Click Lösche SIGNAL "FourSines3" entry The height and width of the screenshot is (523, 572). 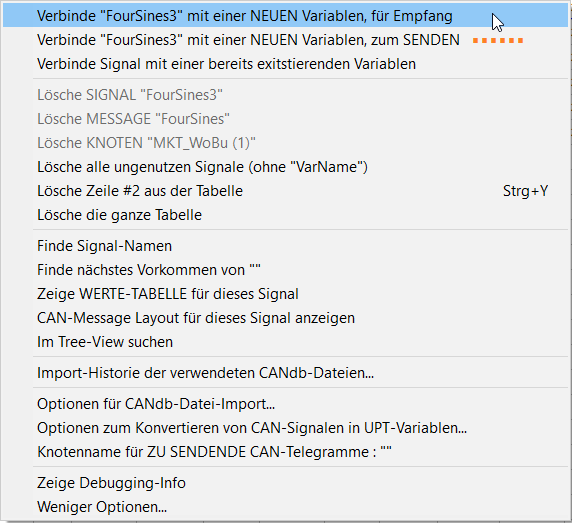coord(286,95)
